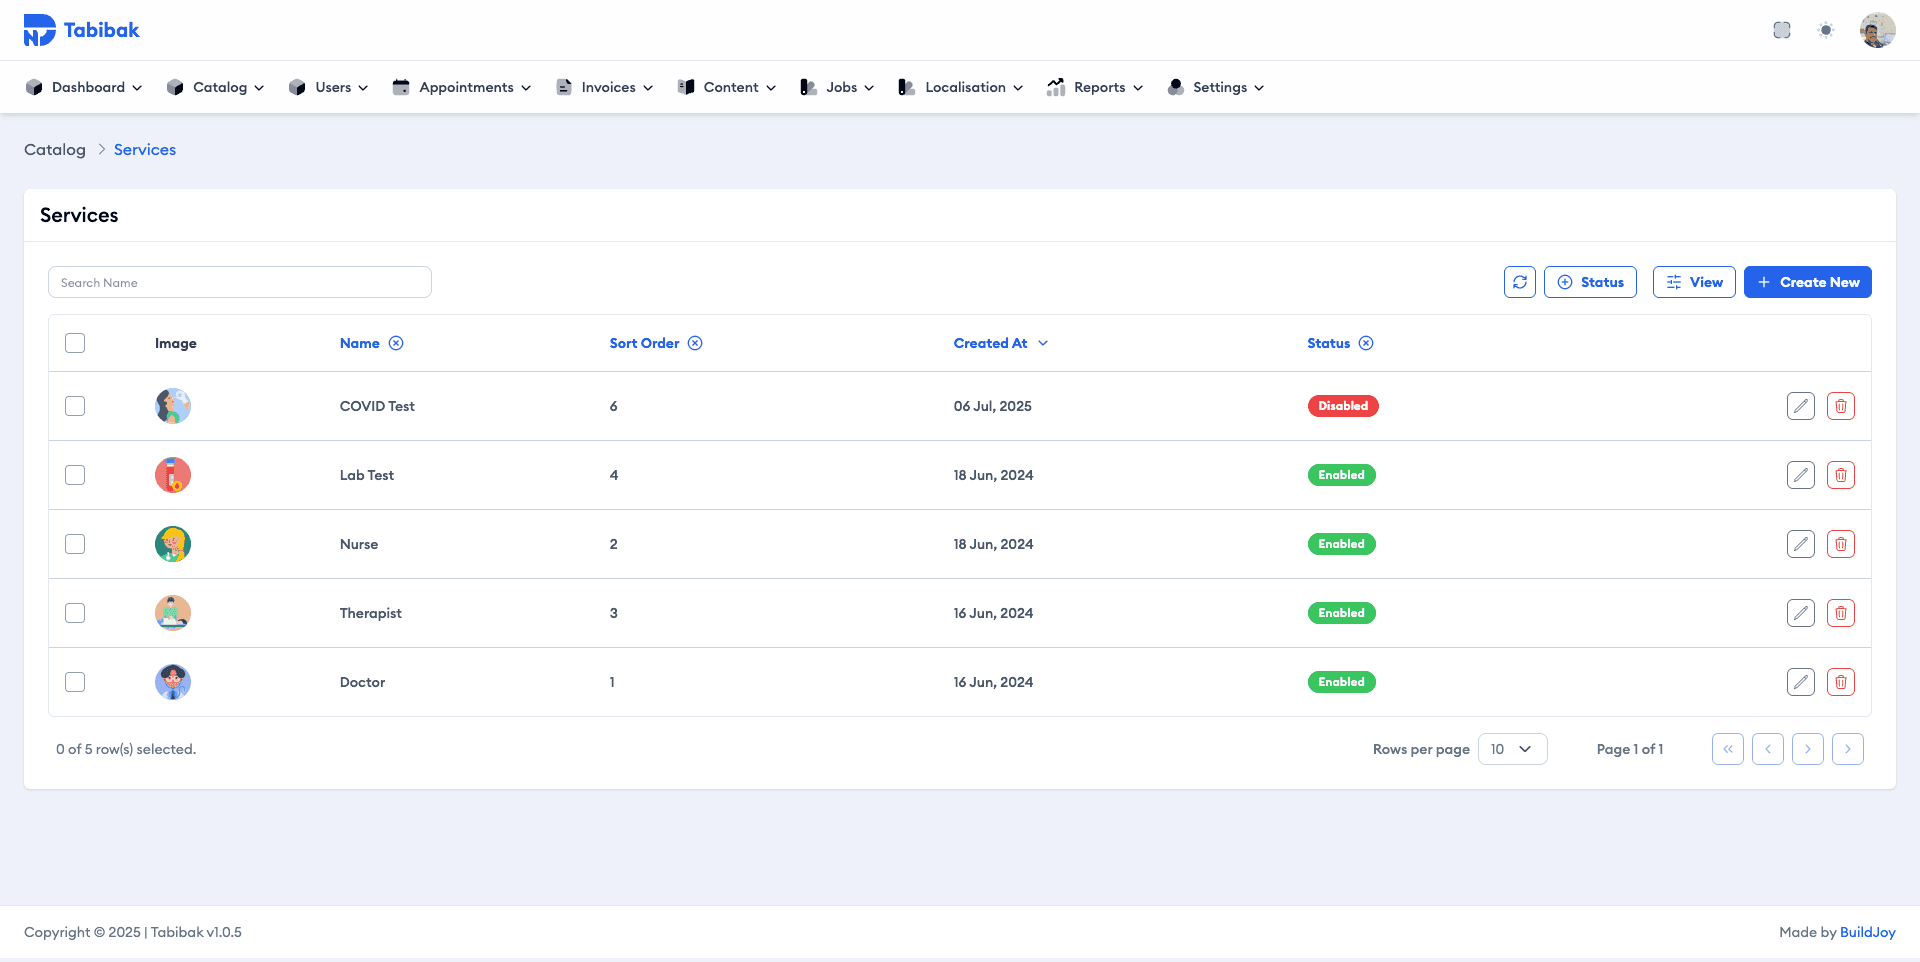This screenshot has height=962, width=1920.
Task: Go to the last page arrow
Action: 1847,749
